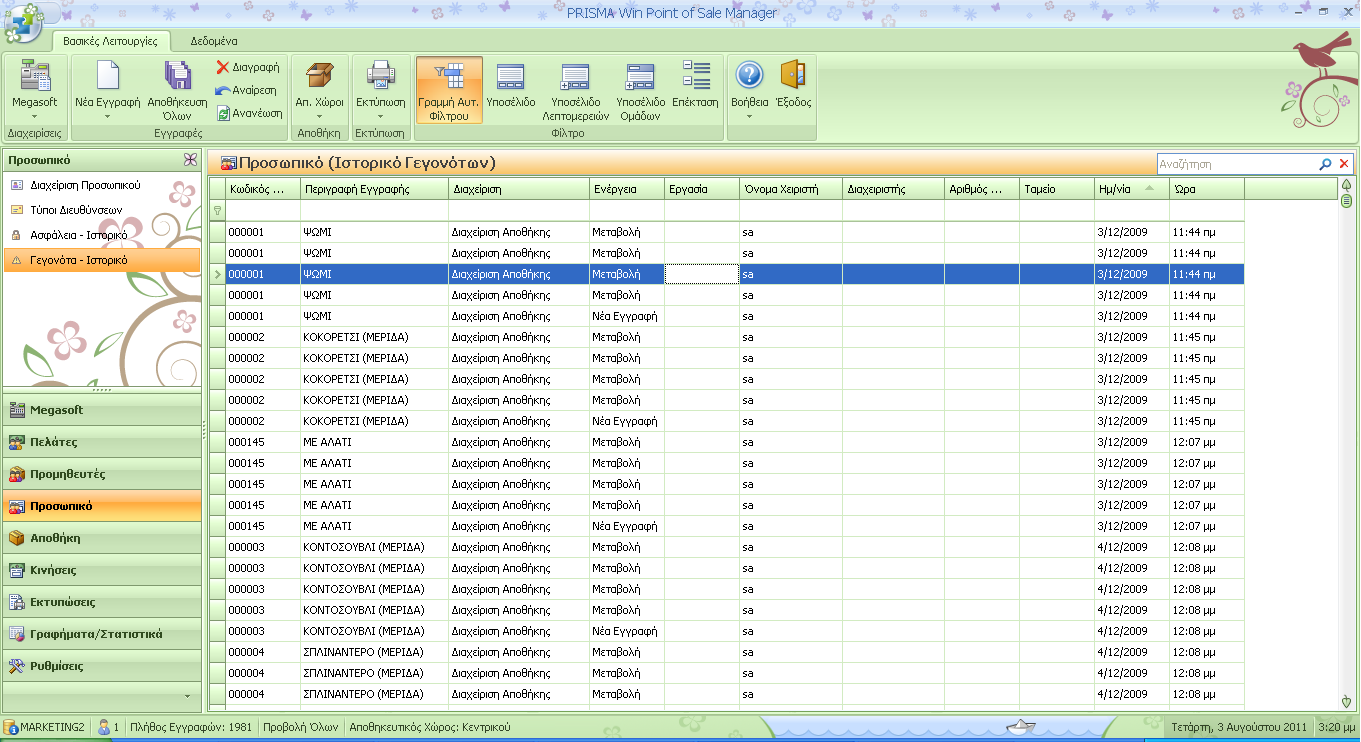Sort by Κωδικός column header

[x=263, y=188]
